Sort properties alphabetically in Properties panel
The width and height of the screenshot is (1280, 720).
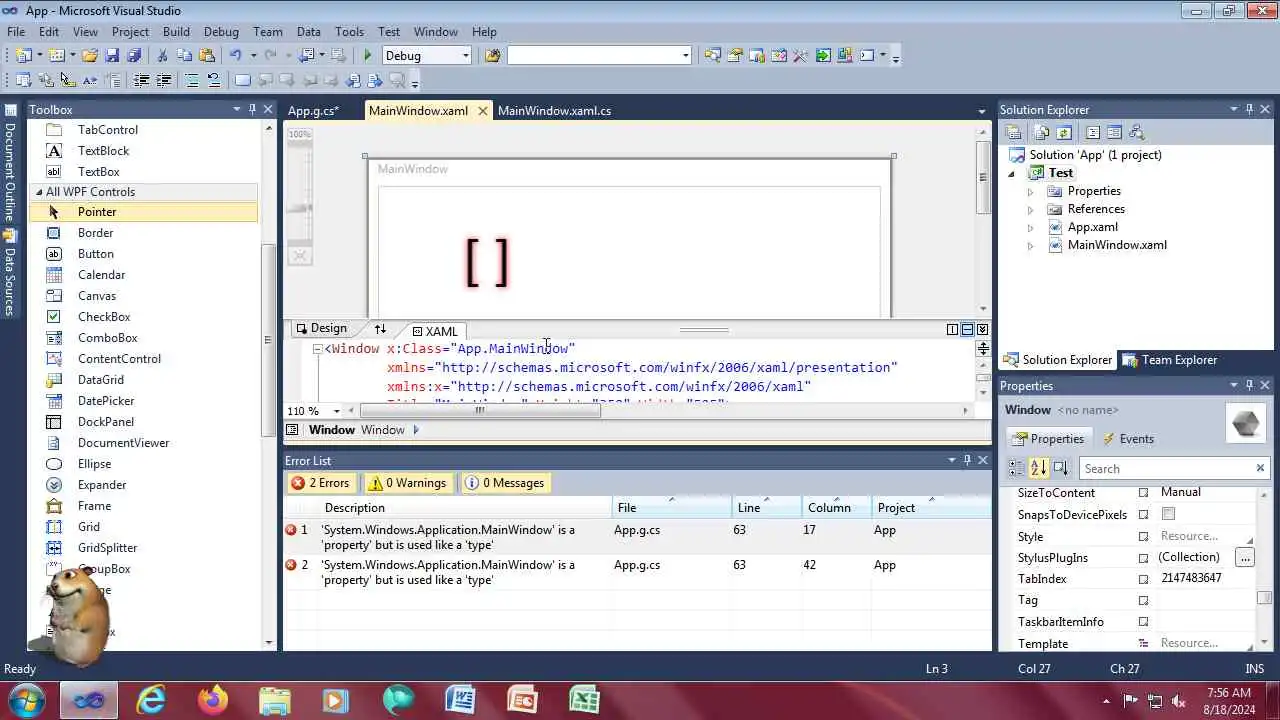1039,468
